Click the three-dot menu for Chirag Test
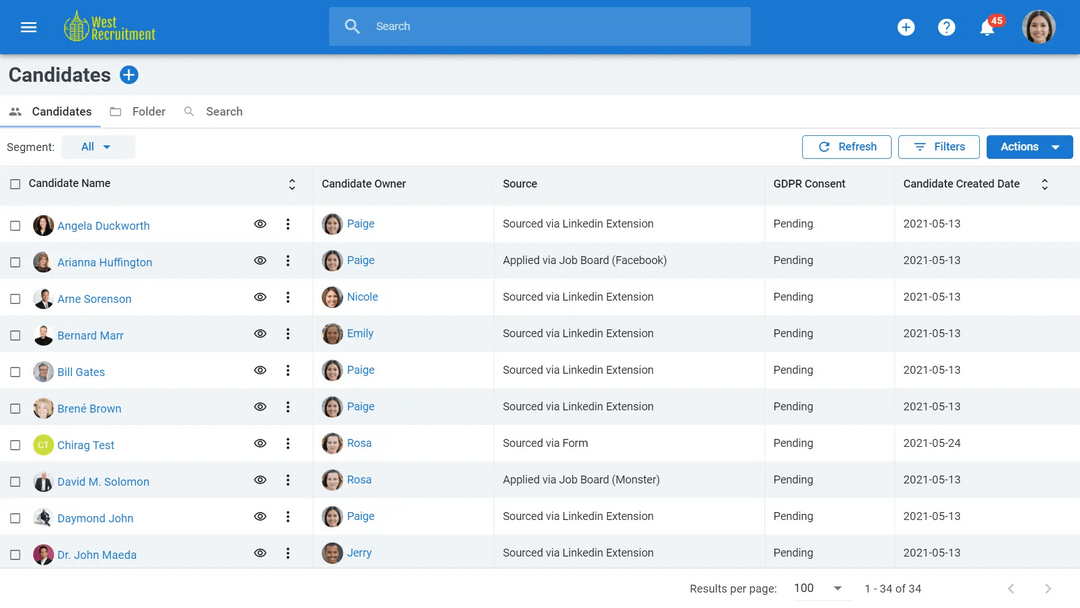The height and width of the screenshot is (608, 1080). [x=288, y=444]
